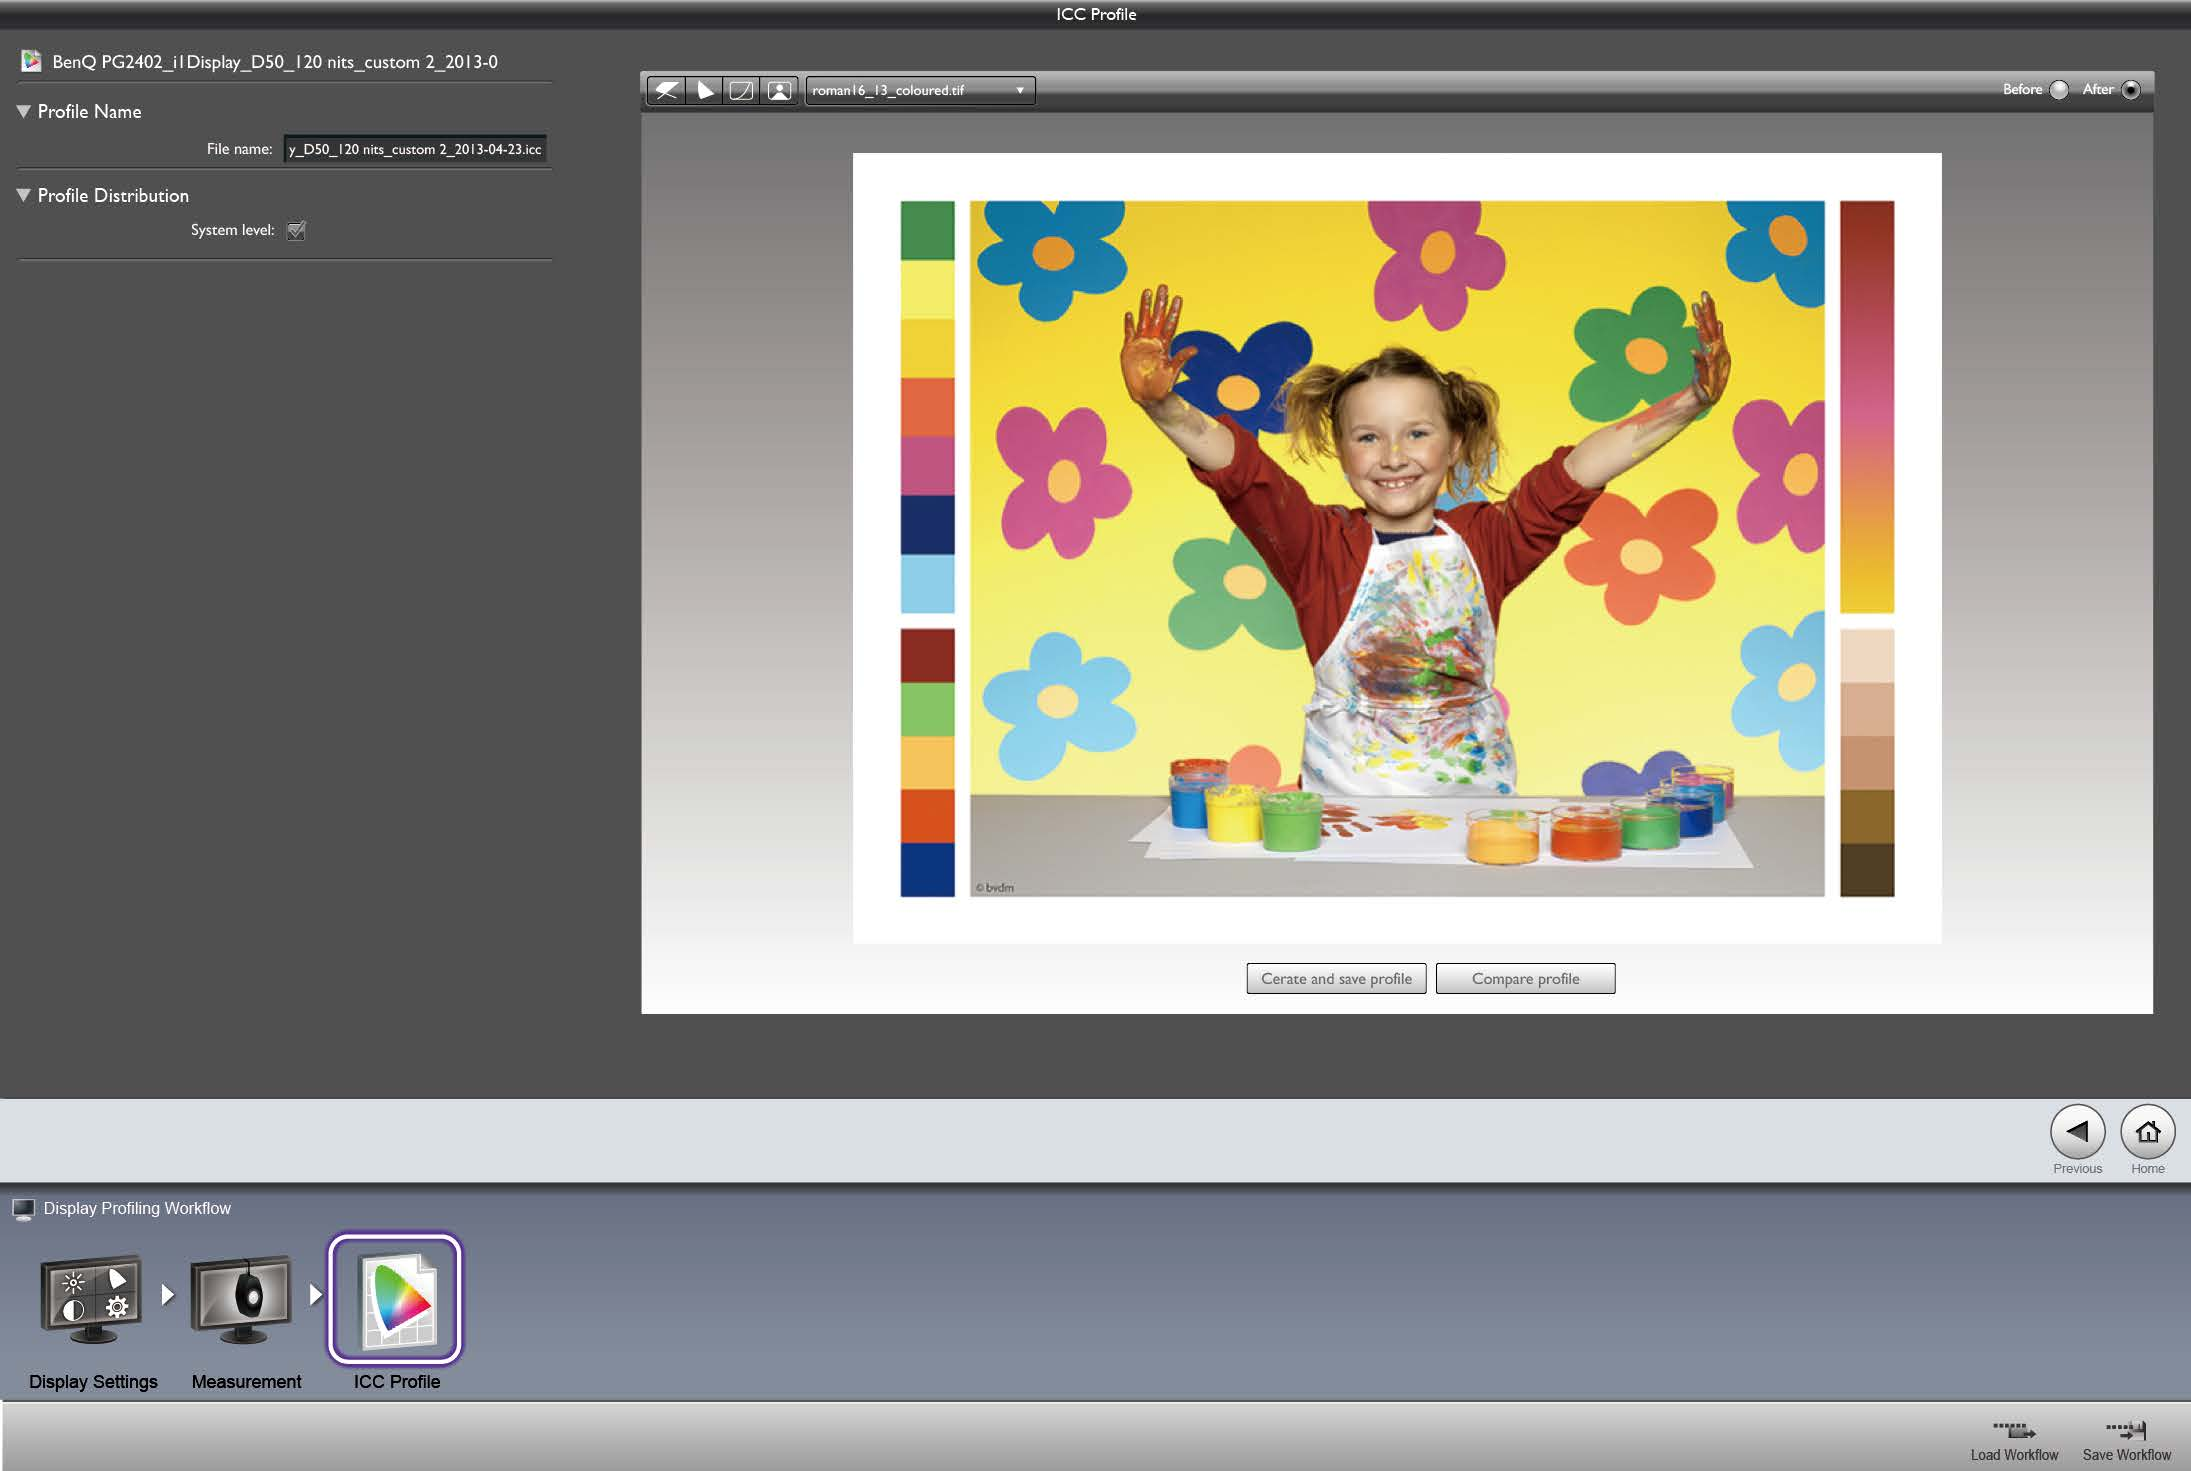Click the Load Workflow icon
2191x1471 pixels.
2014,1430
